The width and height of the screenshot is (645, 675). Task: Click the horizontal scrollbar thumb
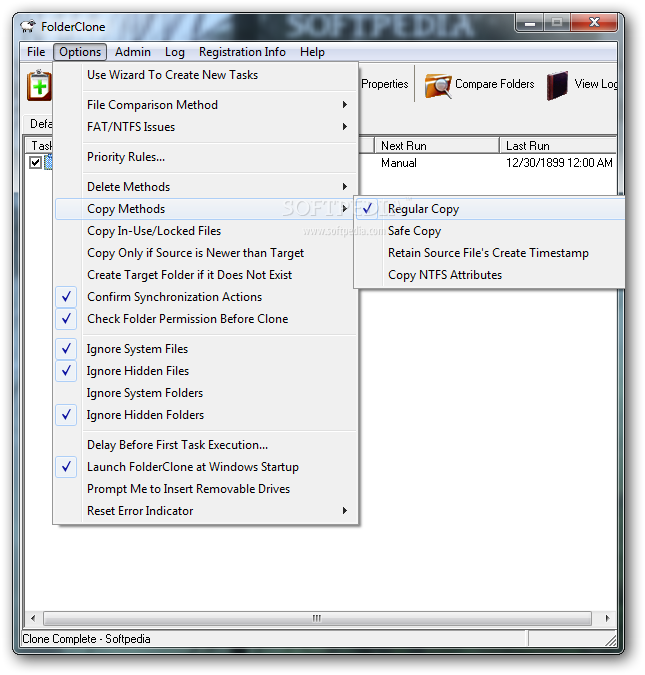pyautogui.click(x=317, y=619)
